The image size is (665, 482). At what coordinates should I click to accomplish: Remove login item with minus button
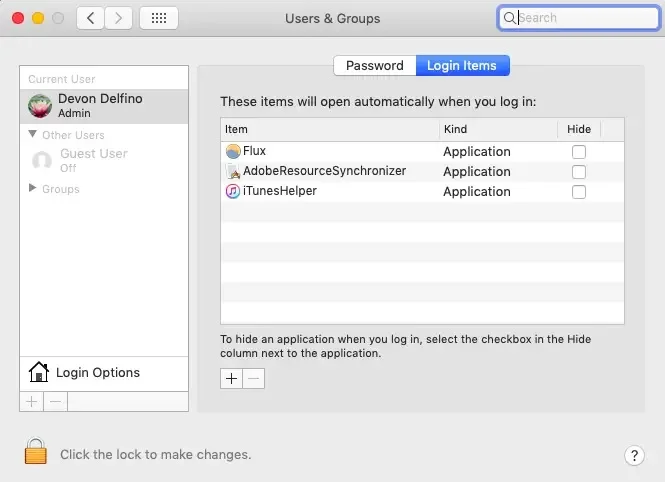254,379
